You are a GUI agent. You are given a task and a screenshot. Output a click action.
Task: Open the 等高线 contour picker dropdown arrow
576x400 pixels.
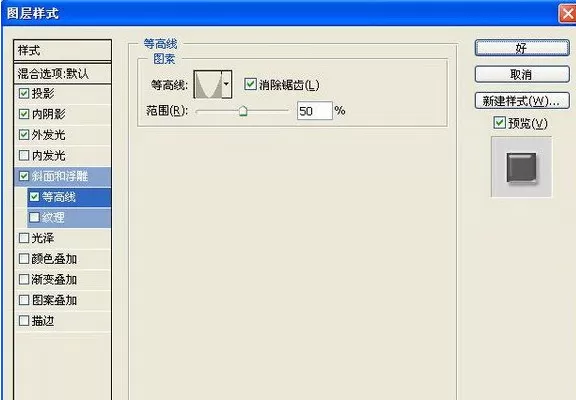[x=227, y=84]
